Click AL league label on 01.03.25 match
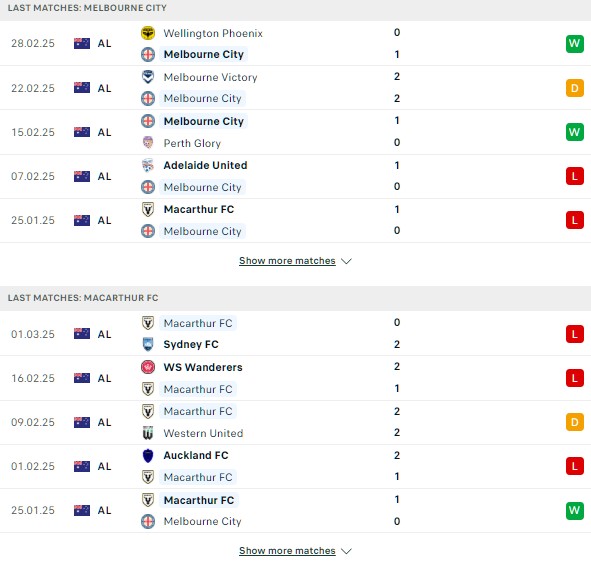 coord(104,334)
